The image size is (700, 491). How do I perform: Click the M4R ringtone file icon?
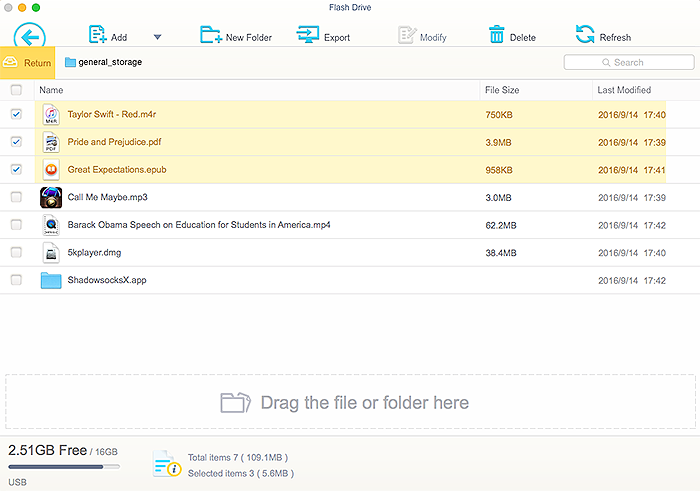click(x=51, y=114)
